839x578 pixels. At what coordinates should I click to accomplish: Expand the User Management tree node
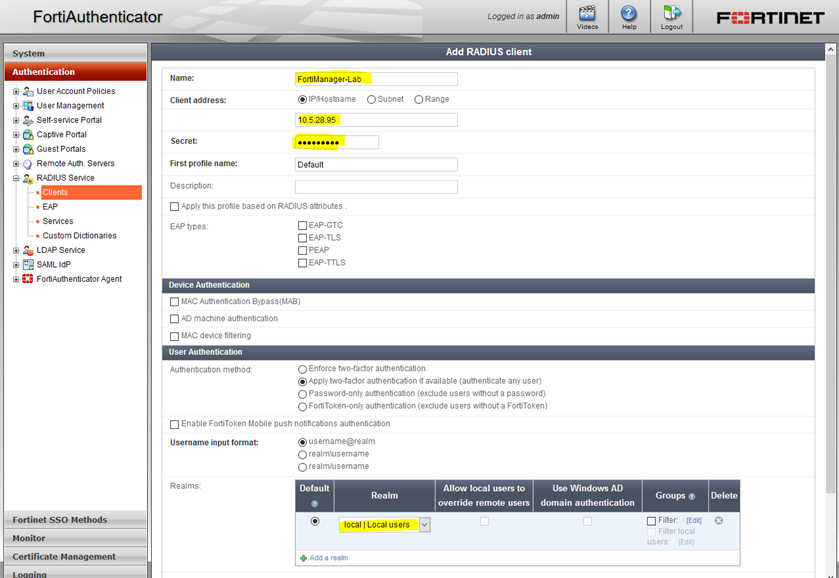(16, 106)
